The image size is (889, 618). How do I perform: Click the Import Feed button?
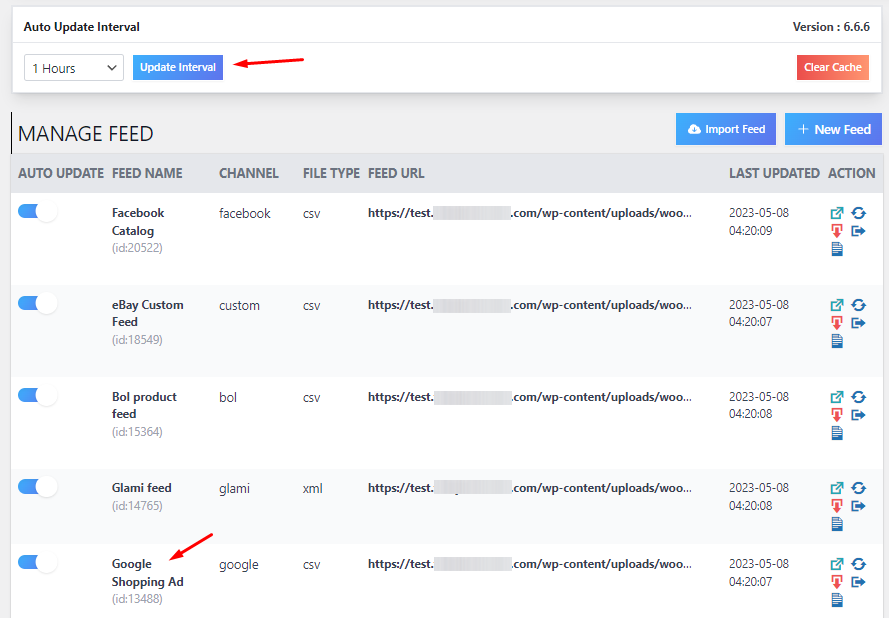click(726, 129)
